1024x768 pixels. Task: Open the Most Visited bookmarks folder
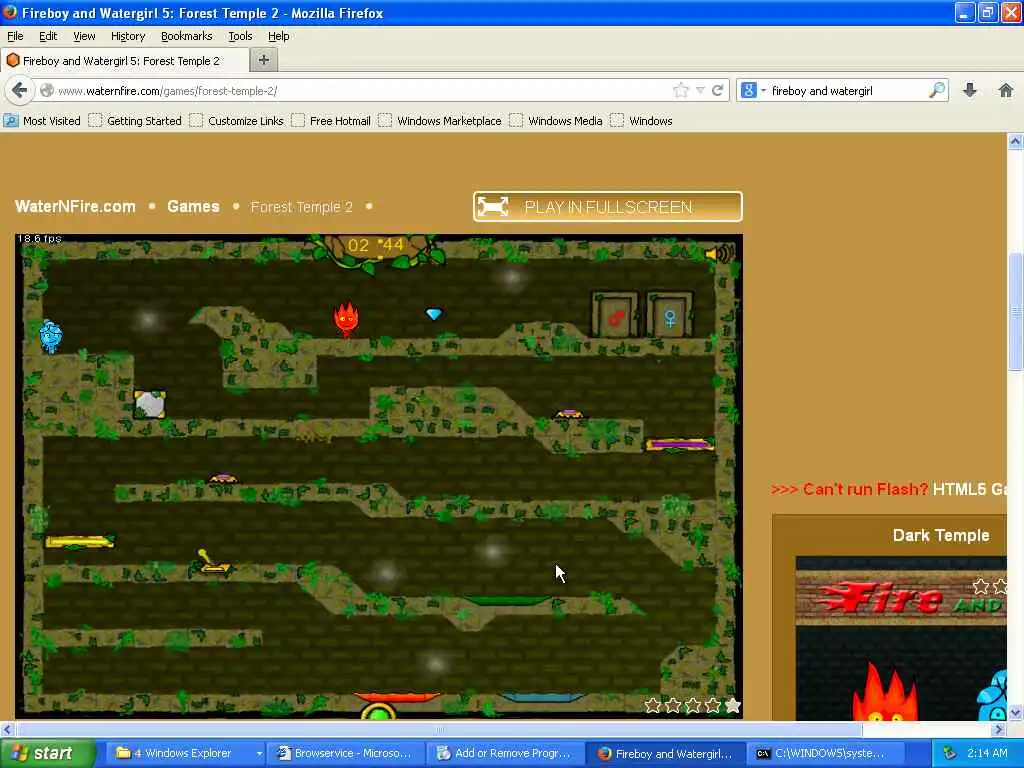click(x=42, y=121)
